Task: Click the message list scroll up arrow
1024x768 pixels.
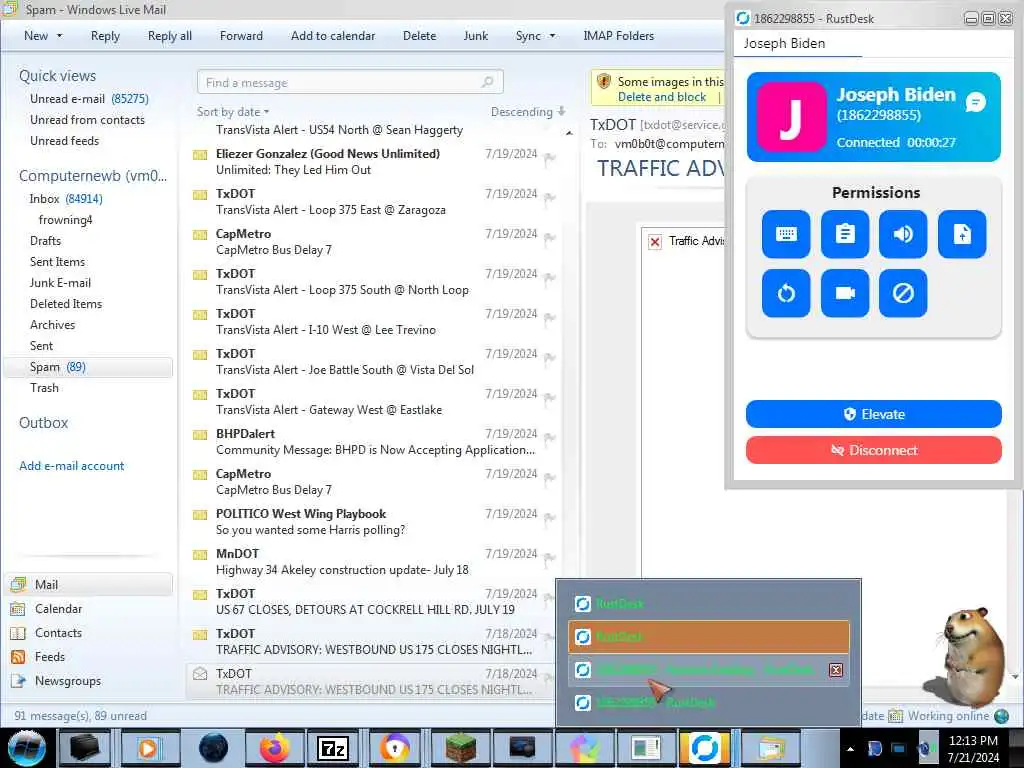Action: point(569,133)
